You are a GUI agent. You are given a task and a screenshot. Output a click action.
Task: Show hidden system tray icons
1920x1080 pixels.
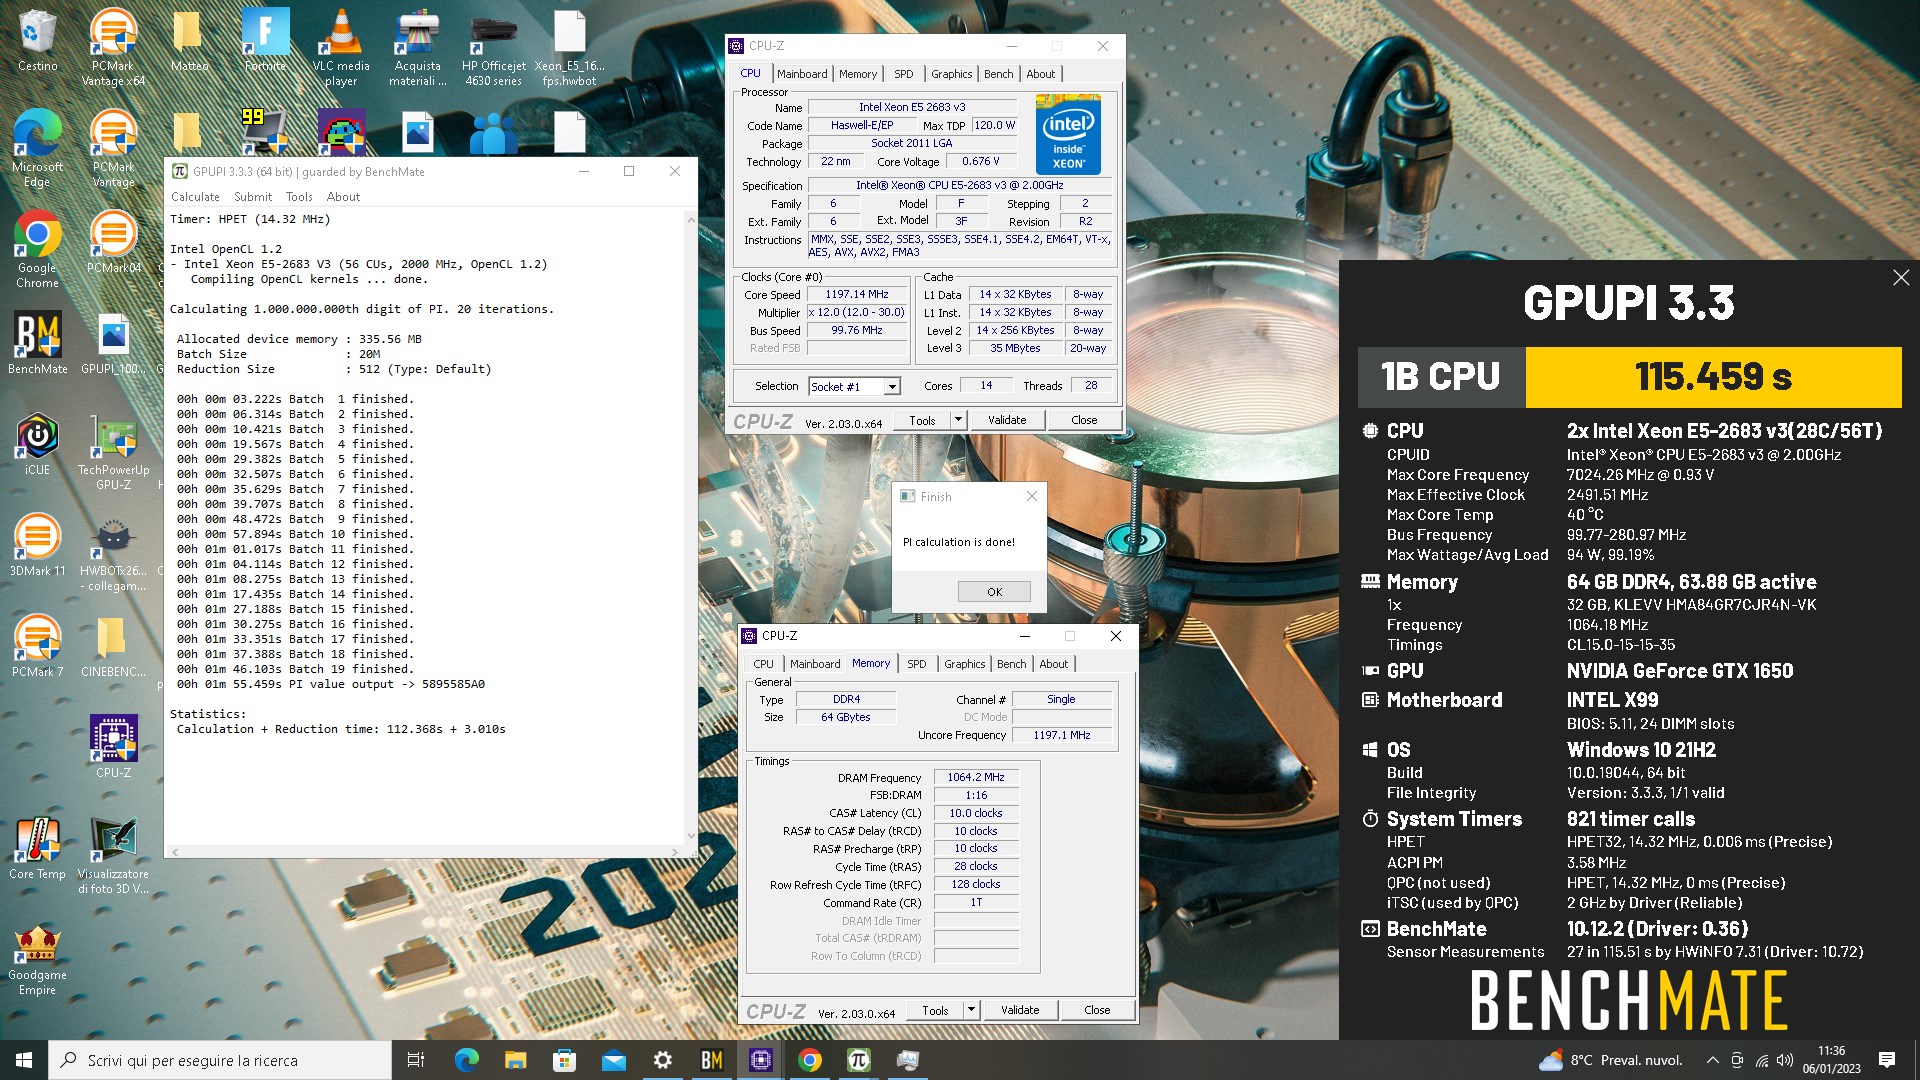(x=1712, y=1060)
